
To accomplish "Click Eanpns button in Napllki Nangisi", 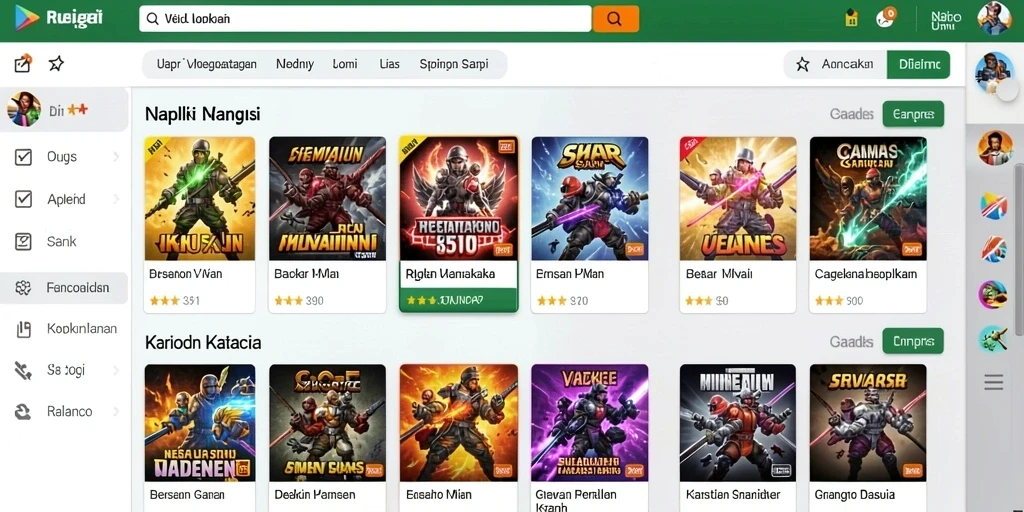I will [x=913, y=114].
